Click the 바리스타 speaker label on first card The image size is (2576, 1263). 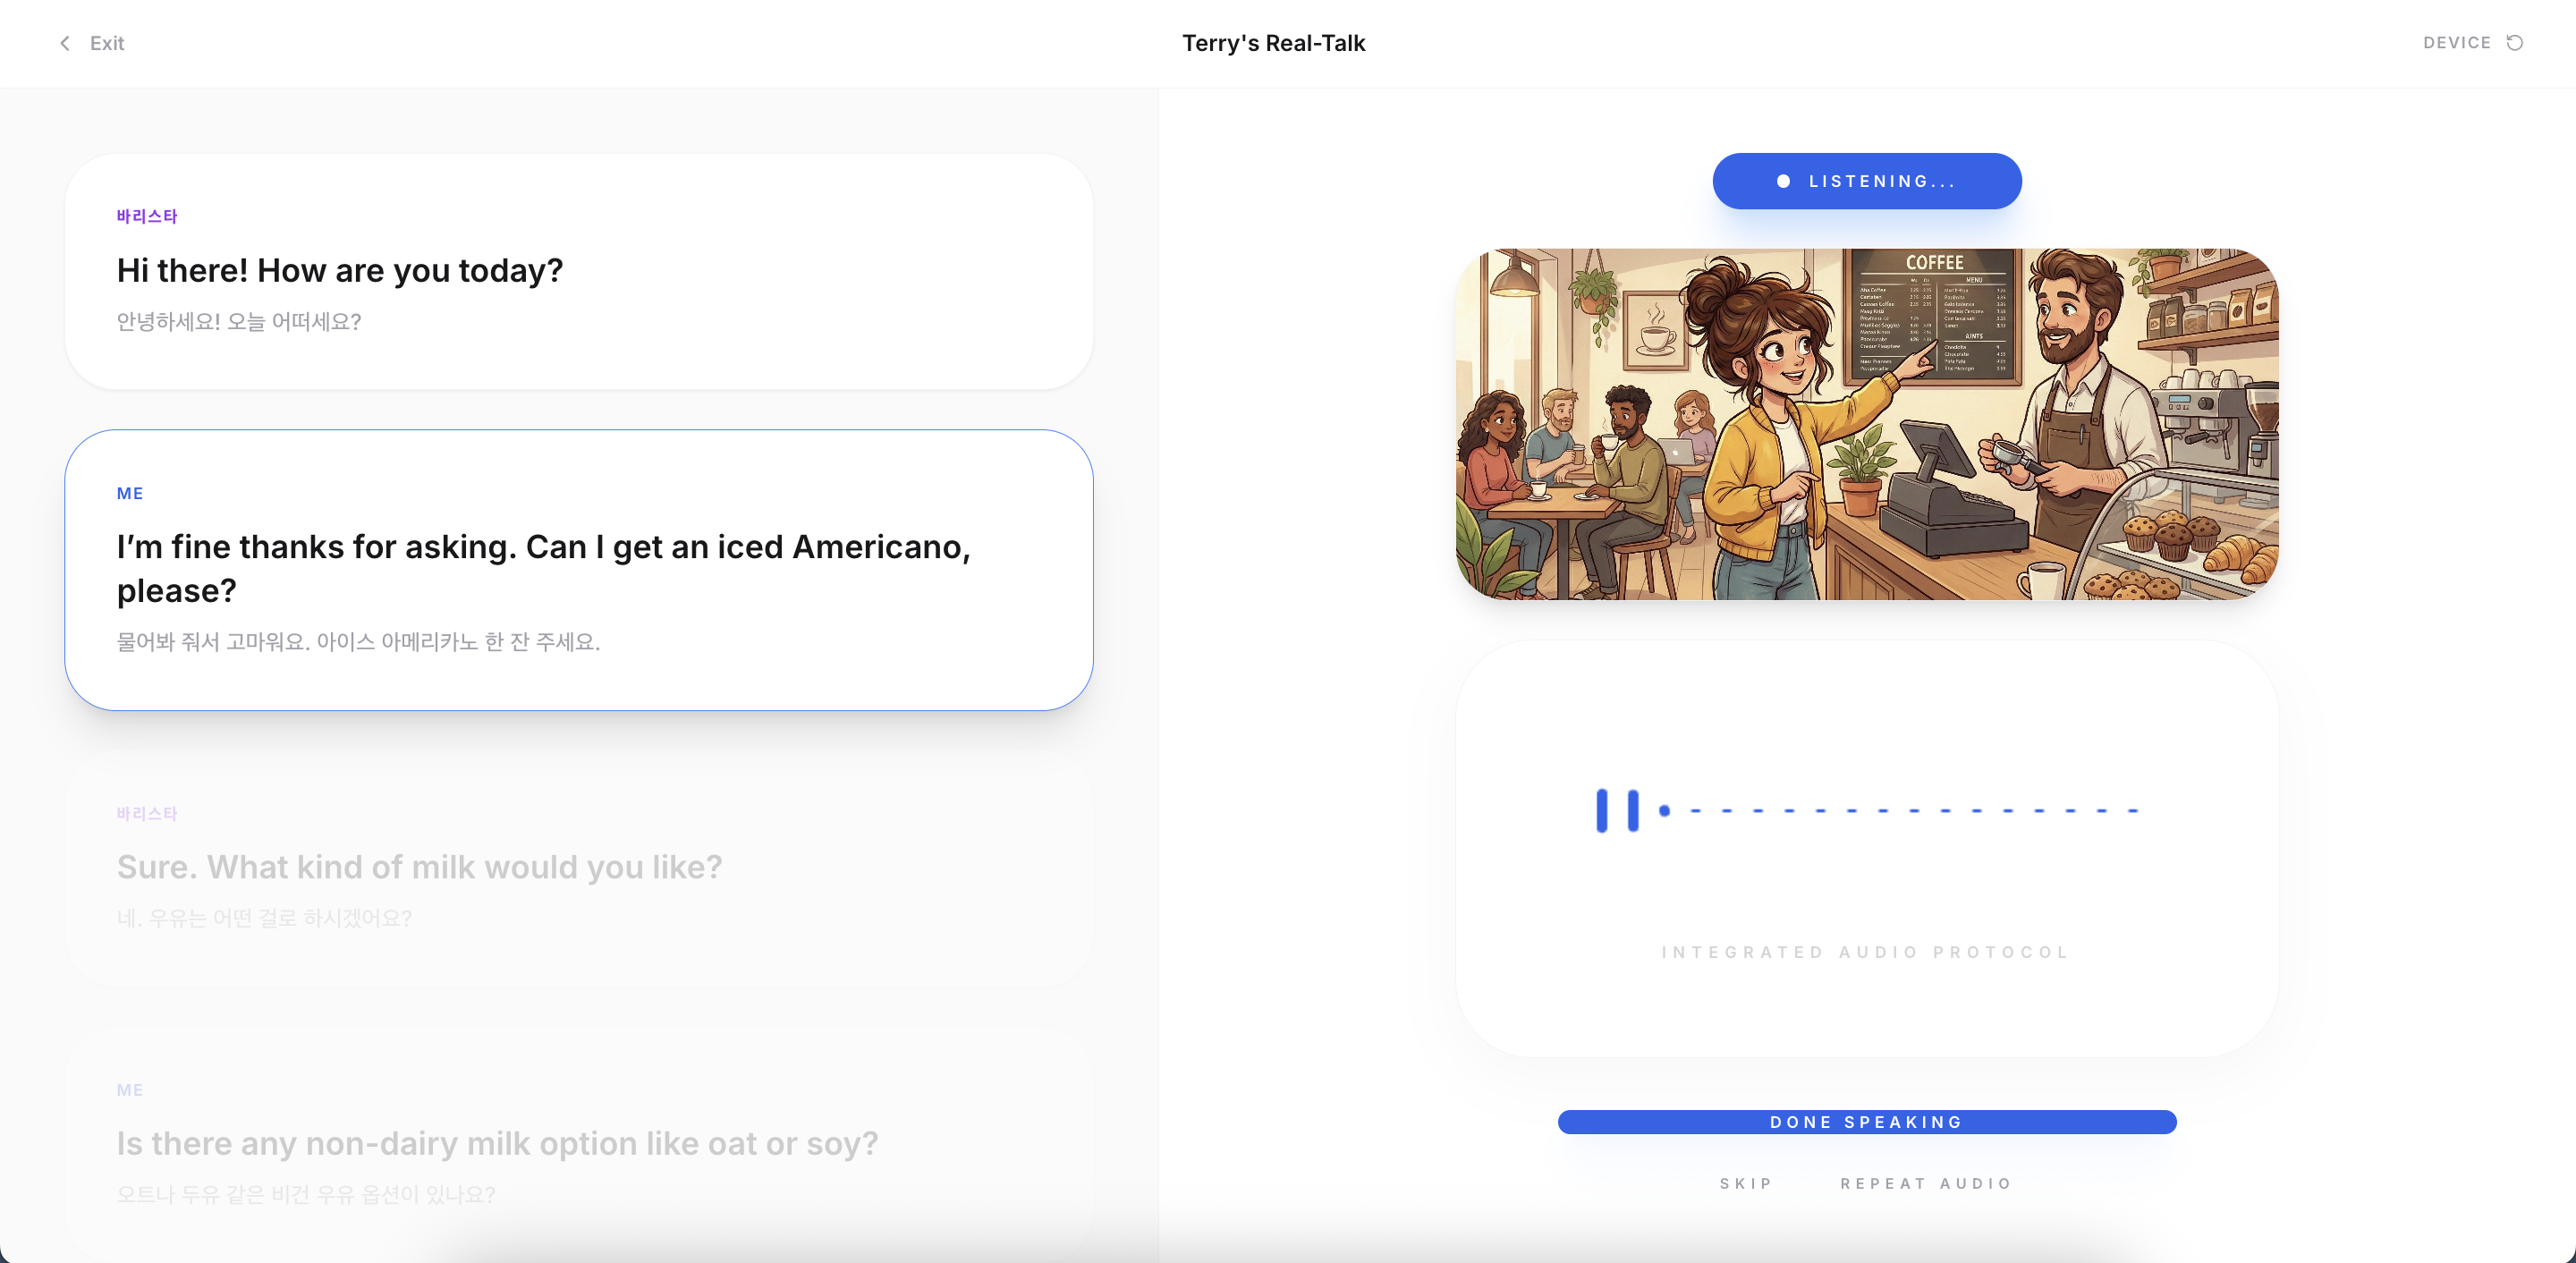[147, 216]
